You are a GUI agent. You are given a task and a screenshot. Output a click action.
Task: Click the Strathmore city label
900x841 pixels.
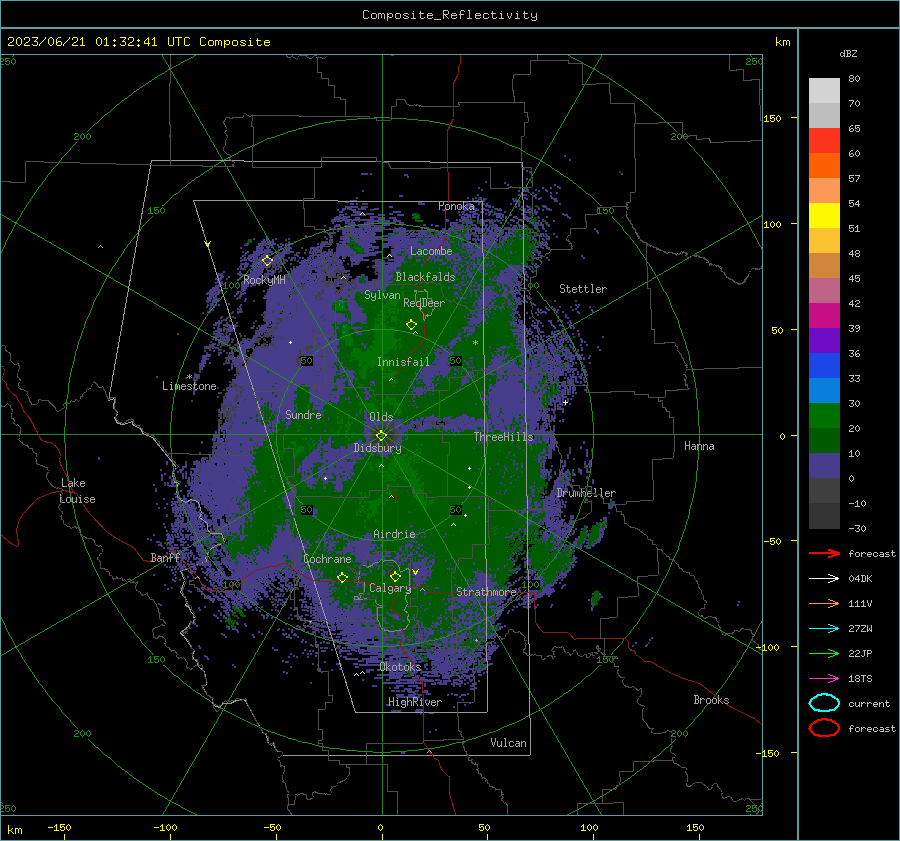pyautogui.click(x=486, y=592)
